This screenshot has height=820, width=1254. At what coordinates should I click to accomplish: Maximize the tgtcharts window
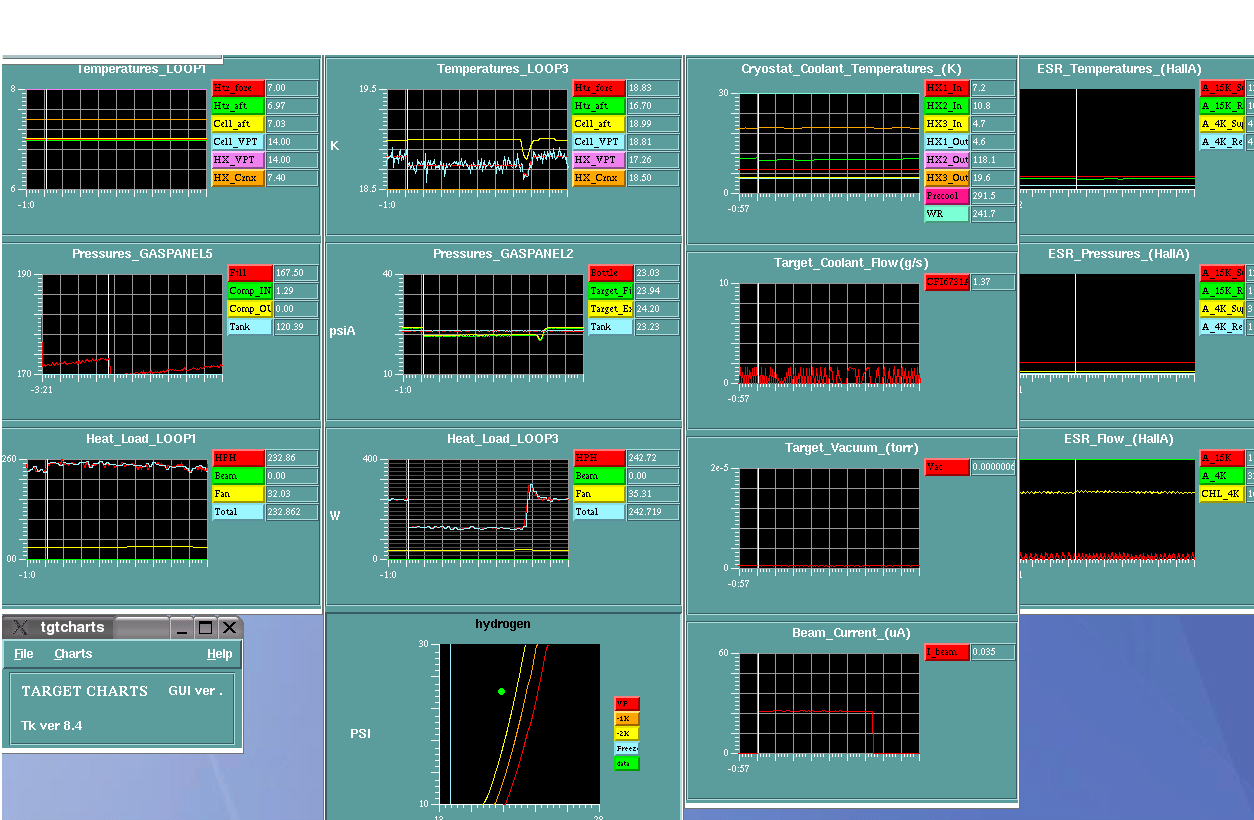coord(205,628)
